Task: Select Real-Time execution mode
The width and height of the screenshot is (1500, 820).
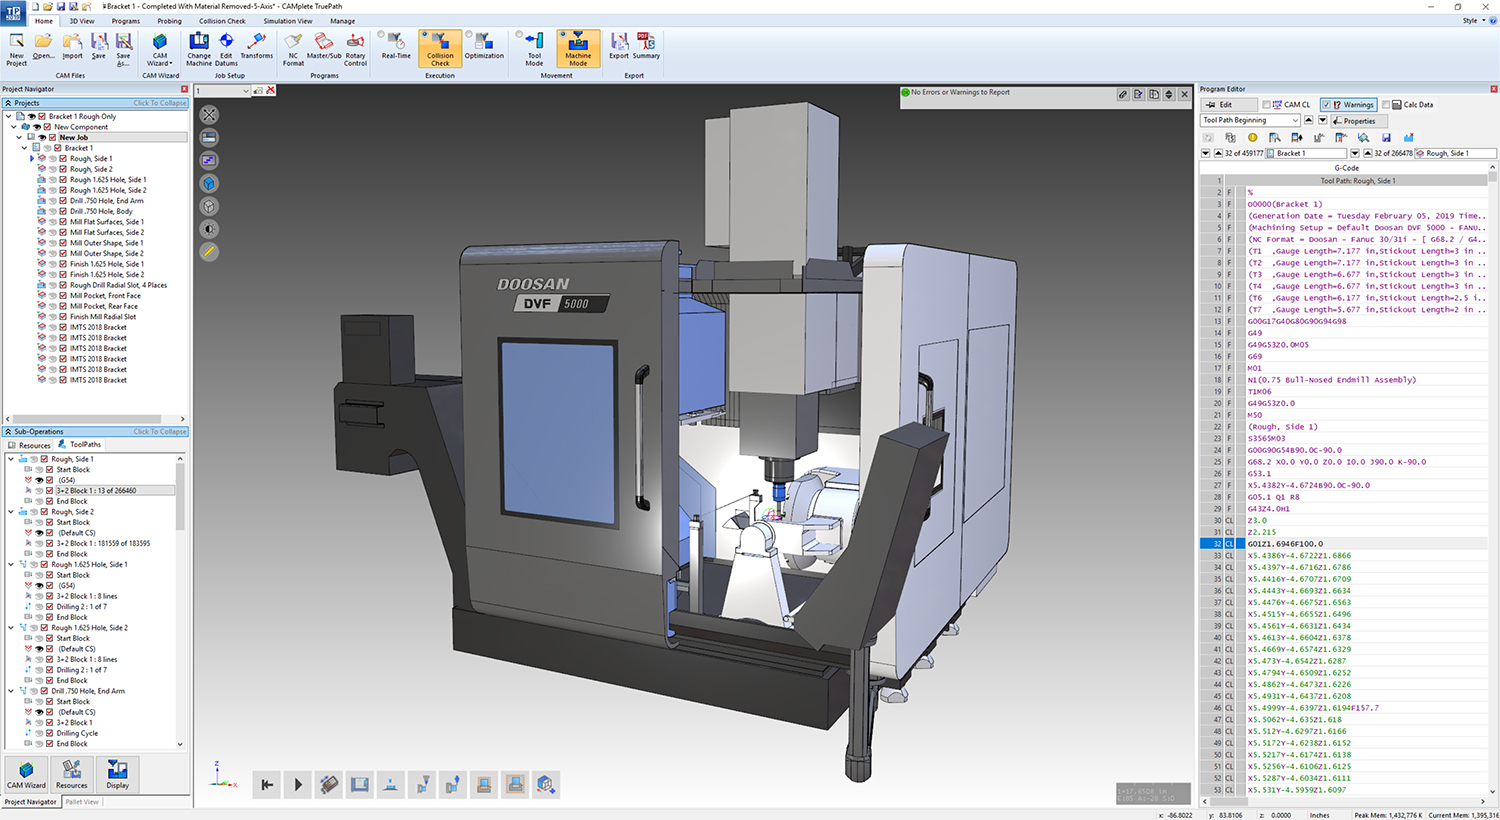Action: 396,46
